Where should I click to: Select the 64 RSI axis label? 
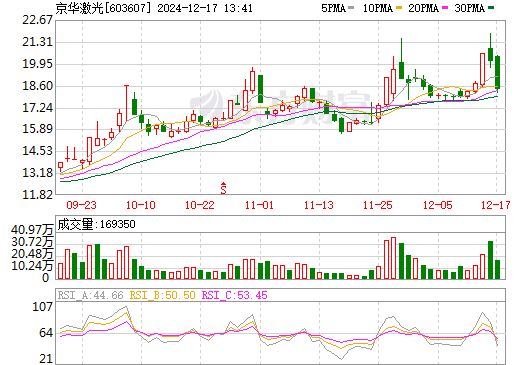46,333
